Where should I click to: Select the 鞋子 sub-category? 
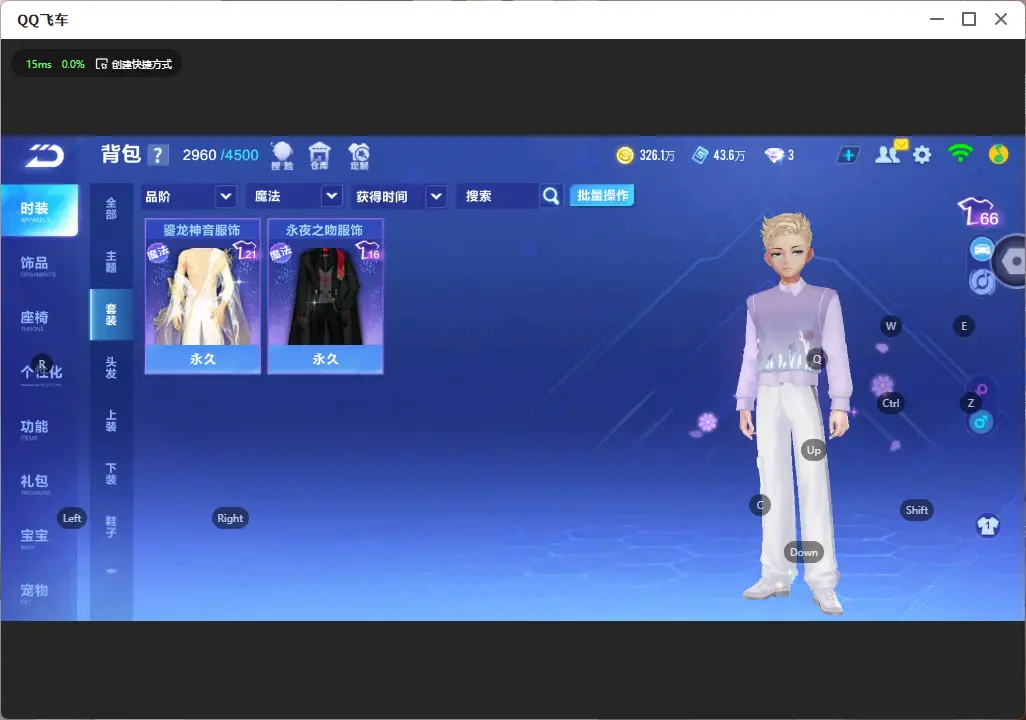tap(111, 527)
